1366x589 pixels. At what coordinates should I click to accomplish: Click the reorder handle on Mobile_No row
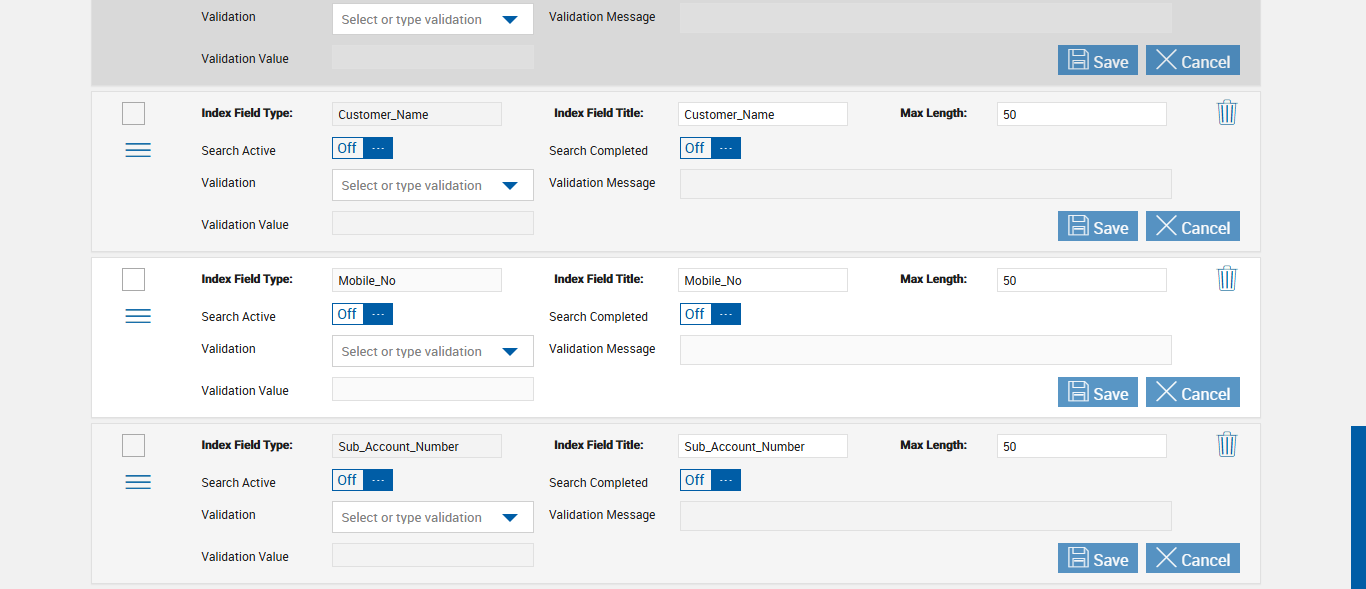coord(138,316)
